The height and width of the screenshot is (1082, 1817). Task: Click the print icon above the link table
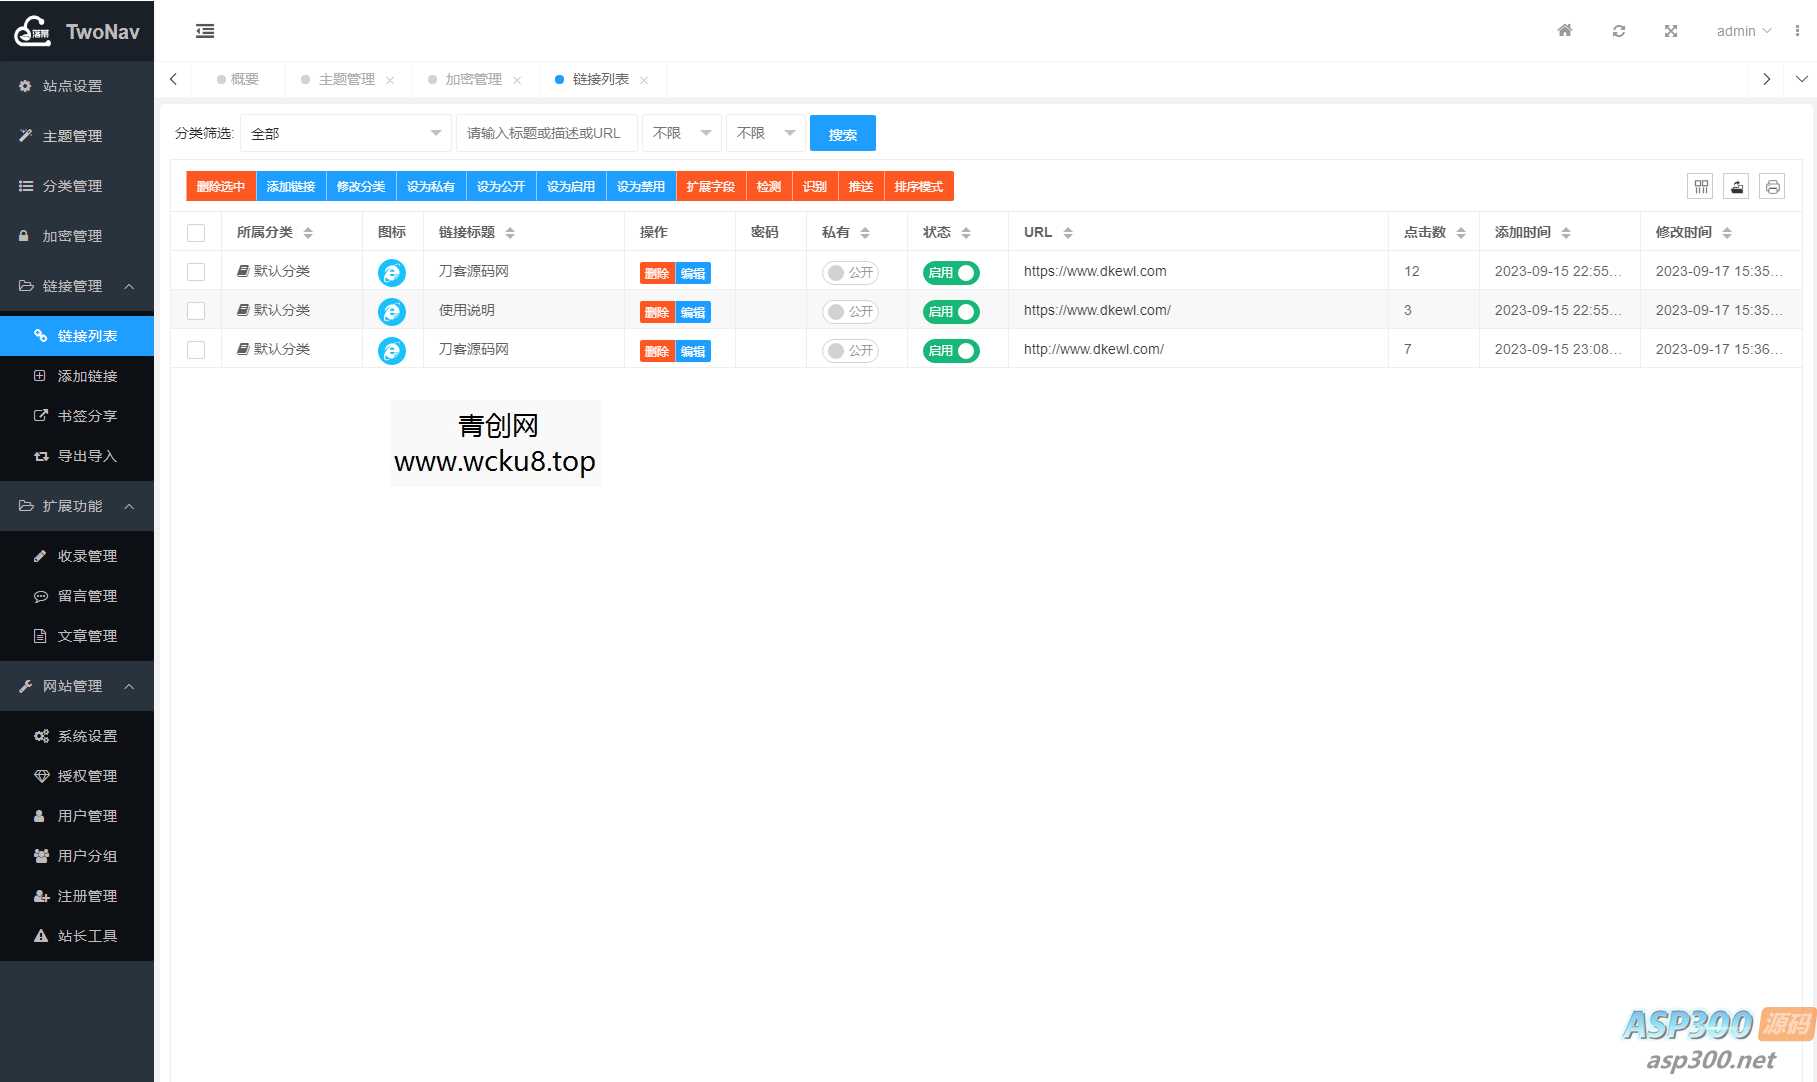click(x=1773, y=186)
